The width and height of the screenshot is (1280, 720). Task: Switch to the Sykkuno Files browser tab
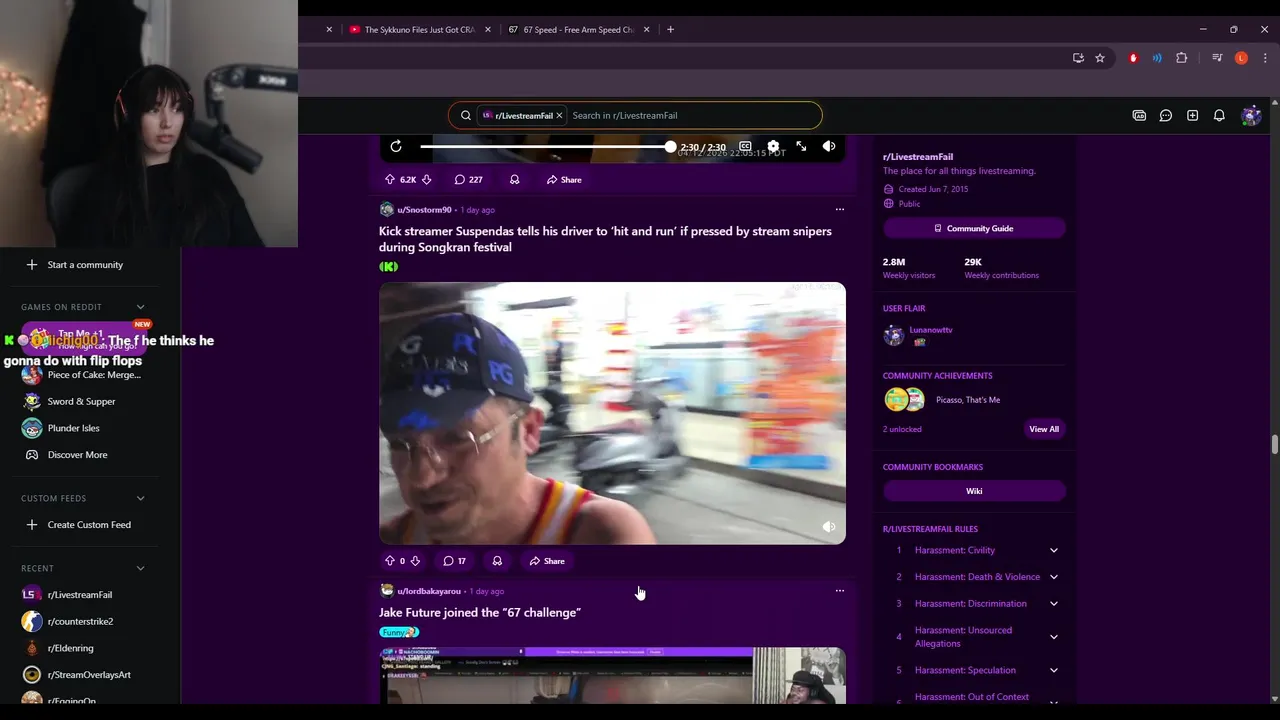tap(419, 30)
